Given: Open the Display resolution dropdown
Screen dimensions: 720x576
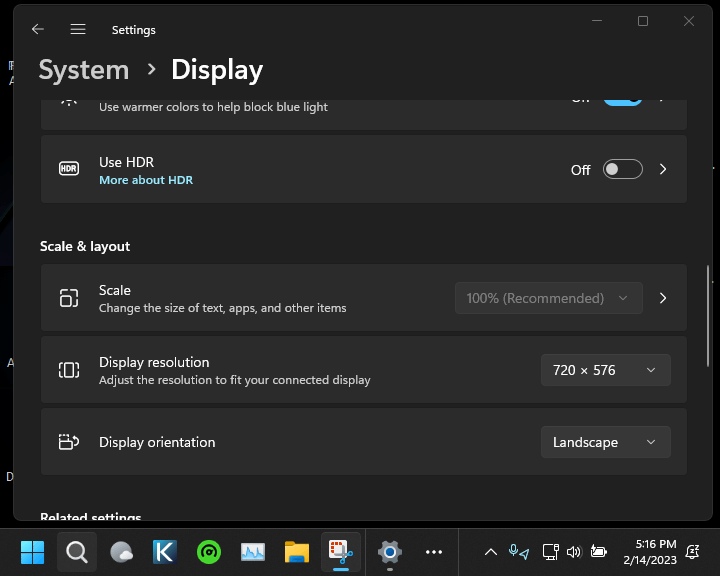Looking at the screenshot, I should 605,370.
